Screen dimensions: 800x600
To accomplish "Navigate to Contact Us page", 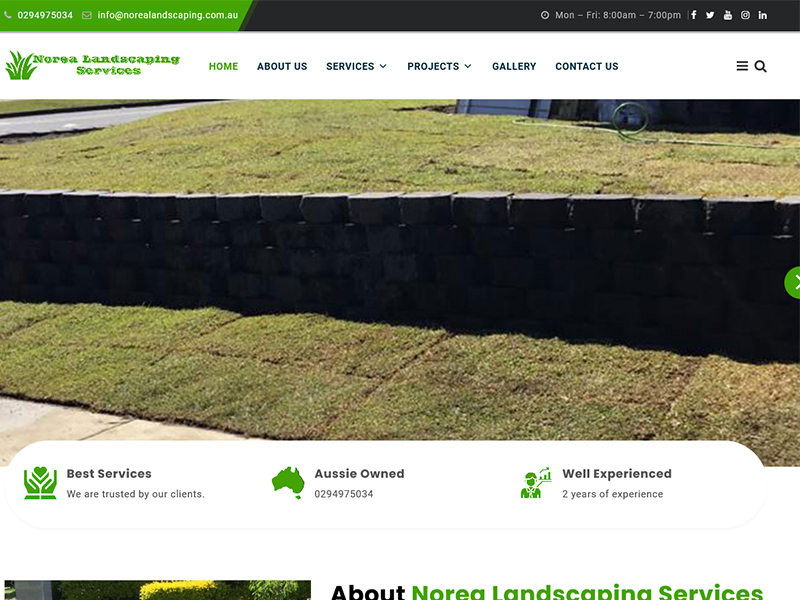I will (587, 66).
